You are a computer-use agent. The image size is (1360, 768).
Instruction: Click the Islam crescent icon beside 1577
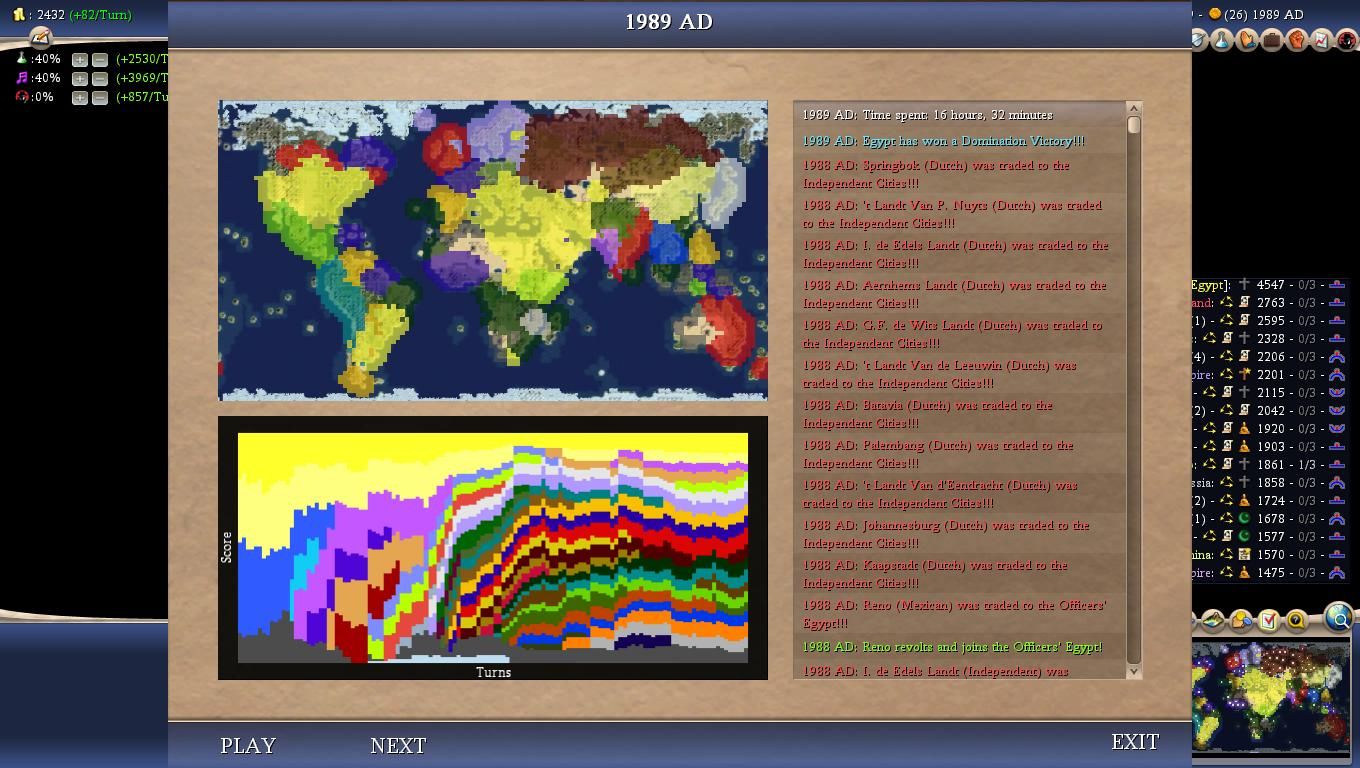1244,537
